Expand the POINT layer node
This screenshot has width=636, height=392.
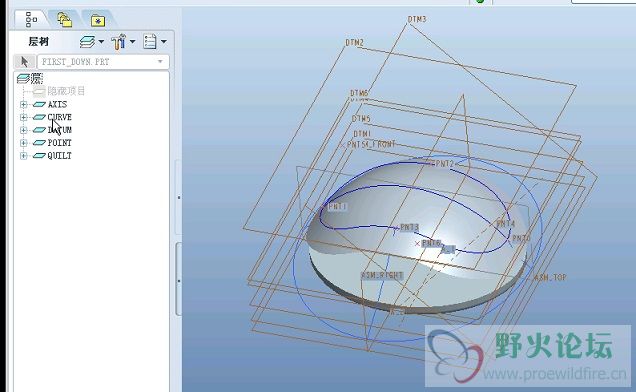(24, 143)
